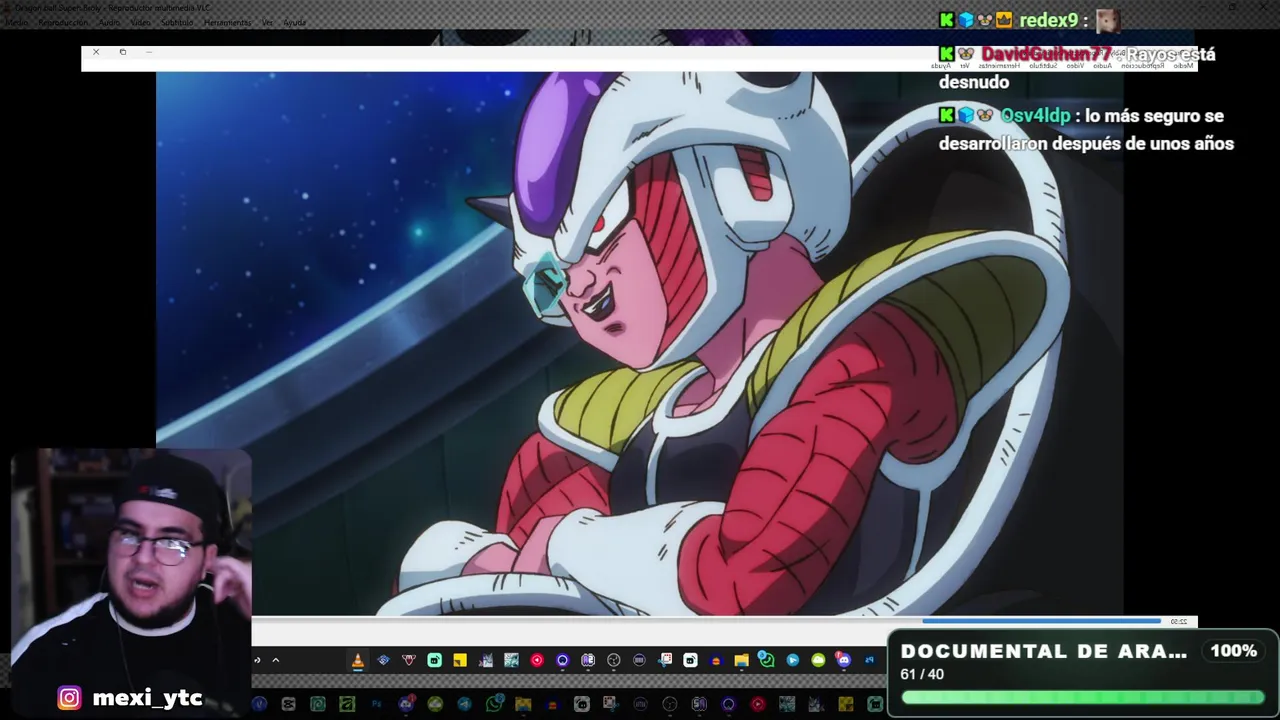Open the dark aperture circle icon in upper taskbar row
This screenshot has height=720, width=1280.
[613, 660]
